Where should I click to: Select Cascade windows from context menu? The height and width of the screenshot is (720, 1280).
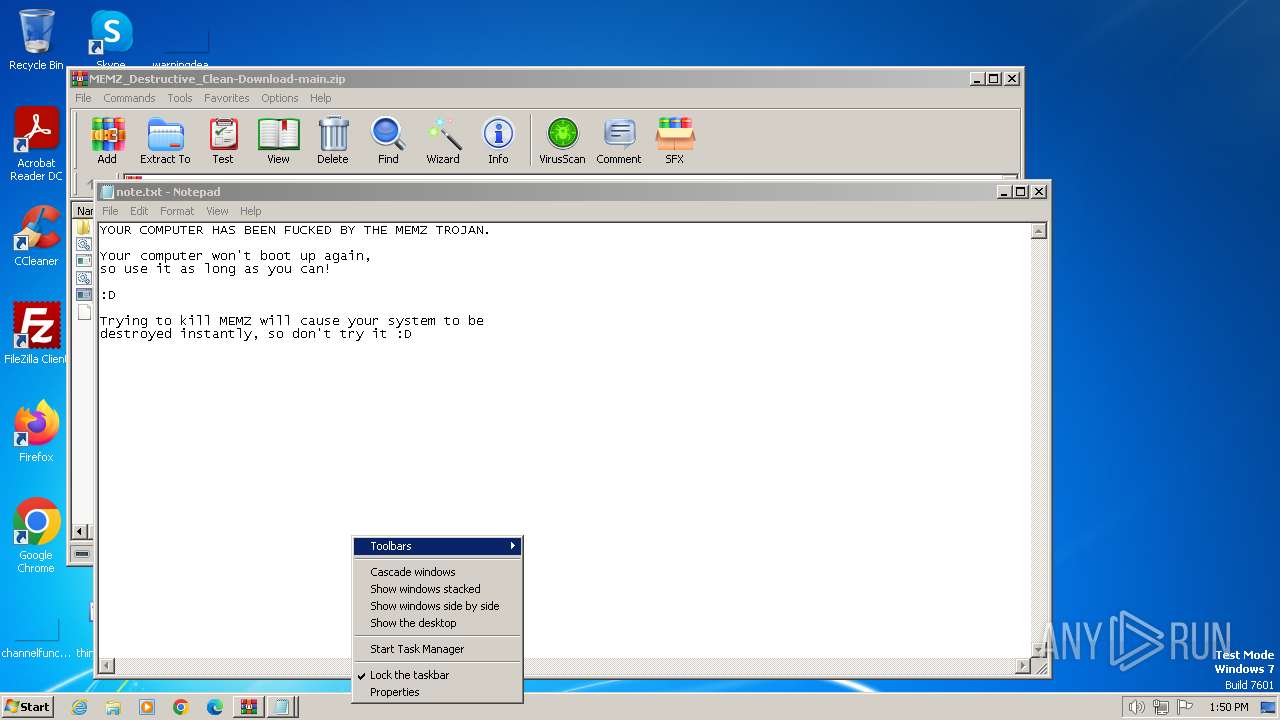(437, 572)
